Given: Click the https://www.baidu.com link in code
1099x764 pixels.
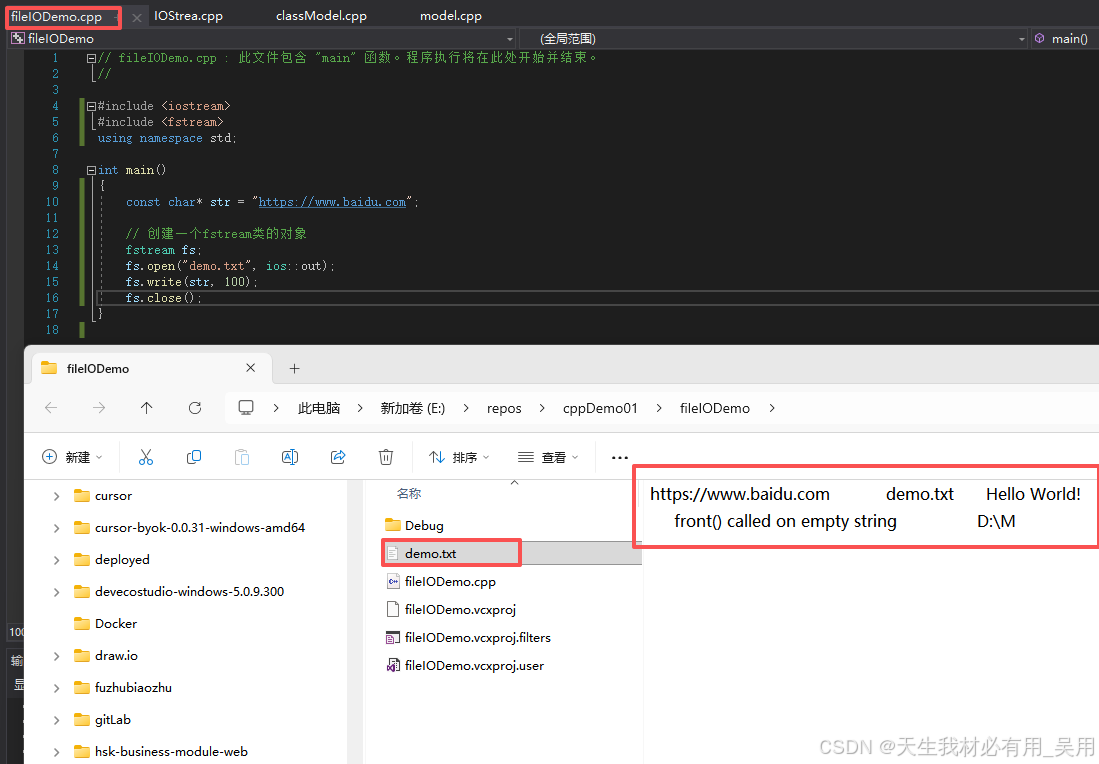Looking at the screenshot, I should [x=332, y=202].
